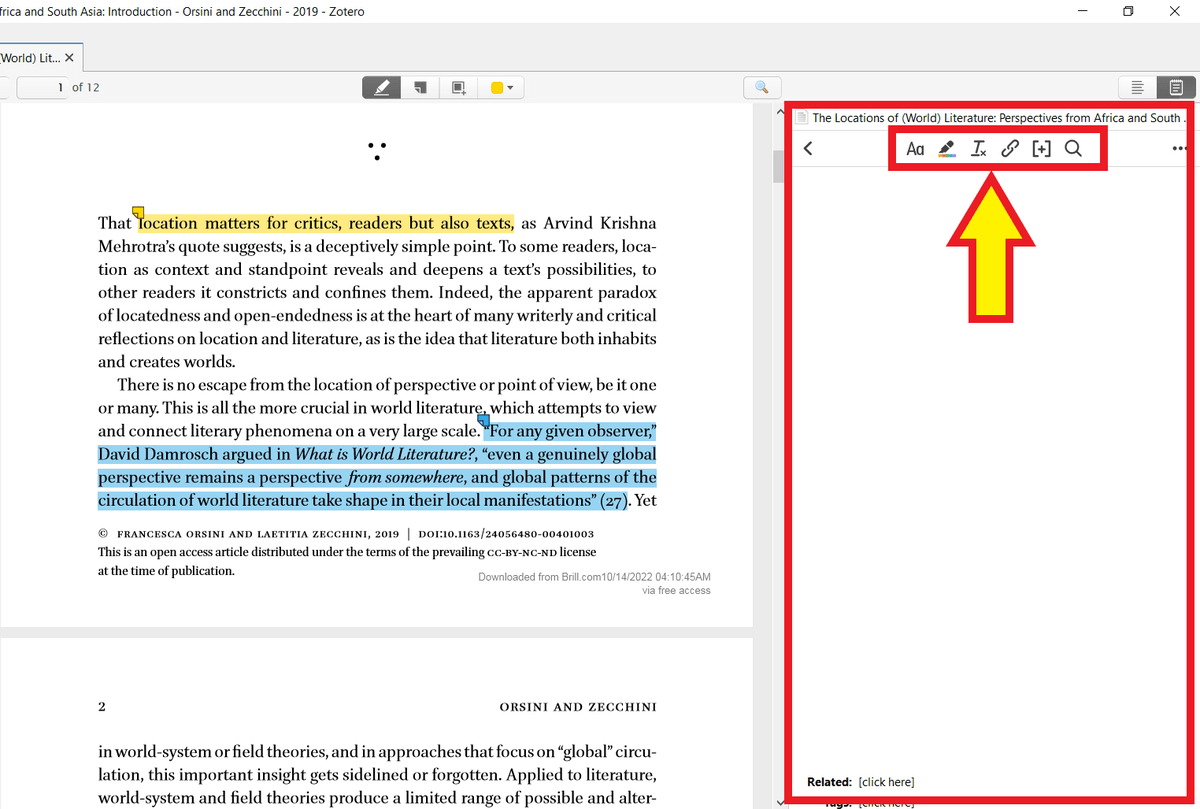Open the highlight color dropdown
1200x809 pixels.
pos(510,87)
